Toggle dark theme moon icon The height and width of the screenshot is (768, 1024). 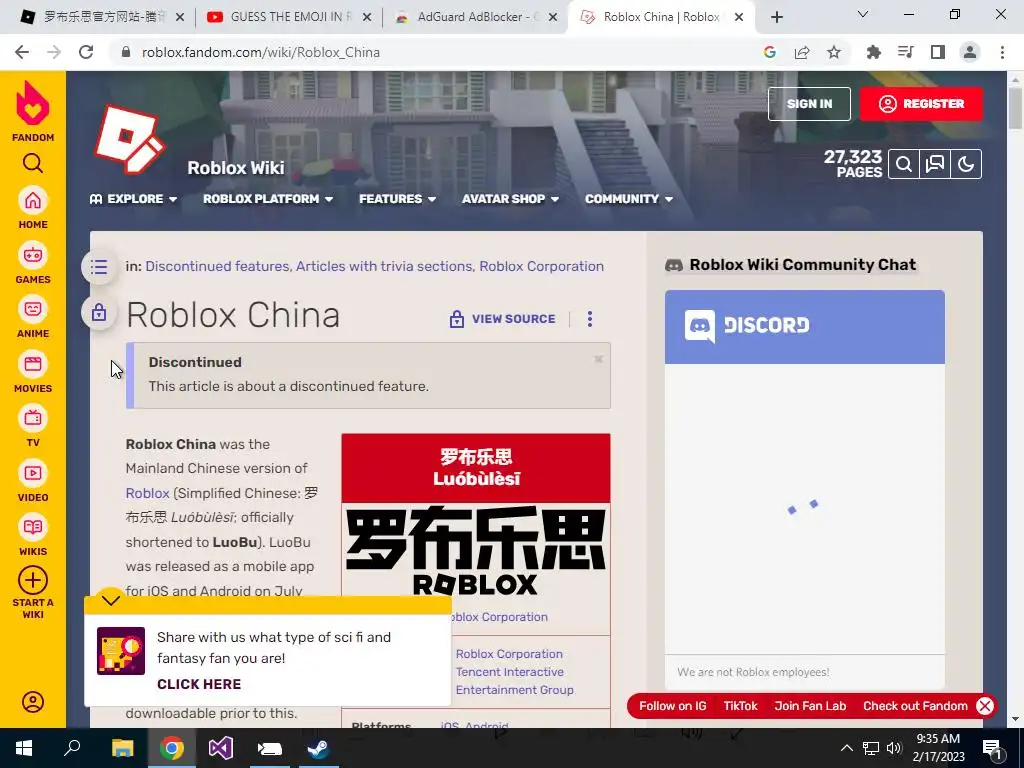click(966, 164)
